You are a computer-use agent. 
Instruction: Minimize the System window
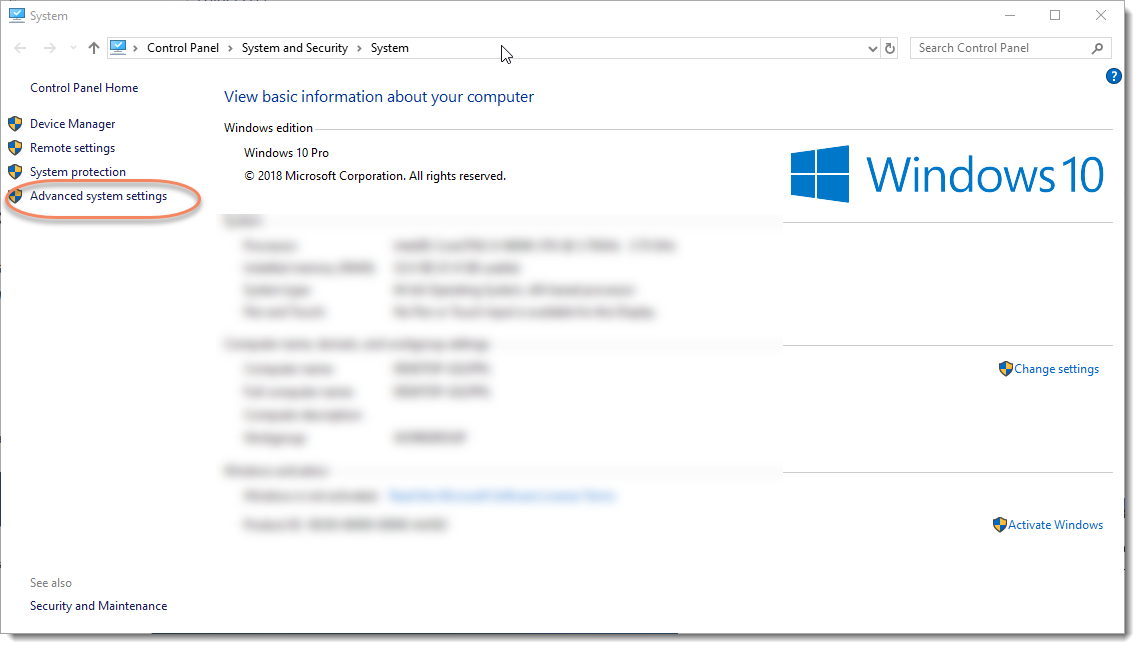tap(1010, 15)
